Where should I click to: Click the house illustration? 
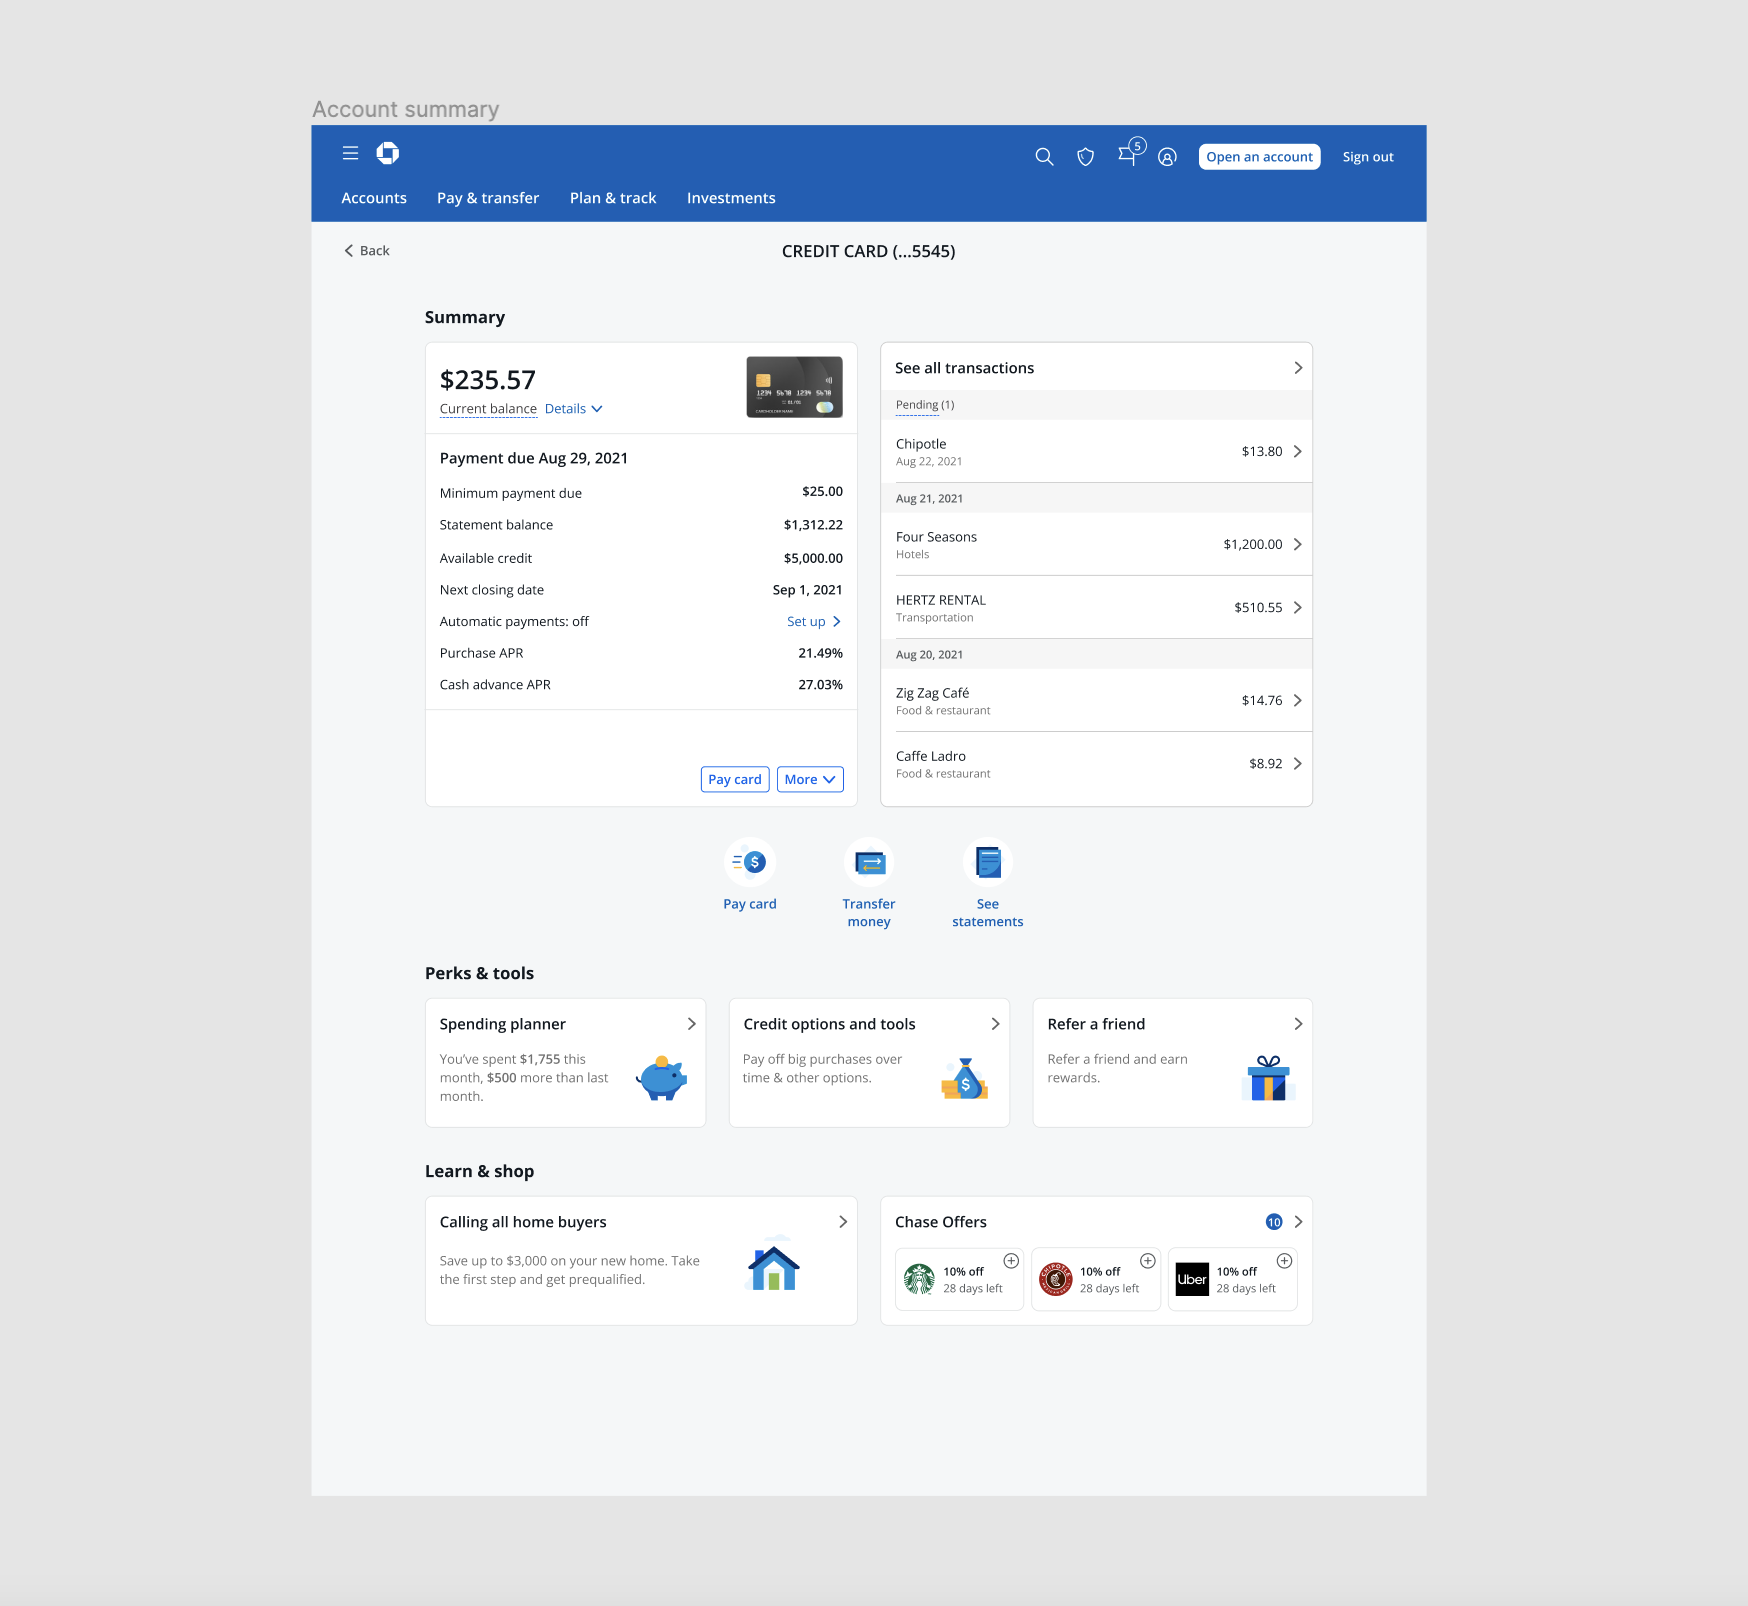point(773,1265)
